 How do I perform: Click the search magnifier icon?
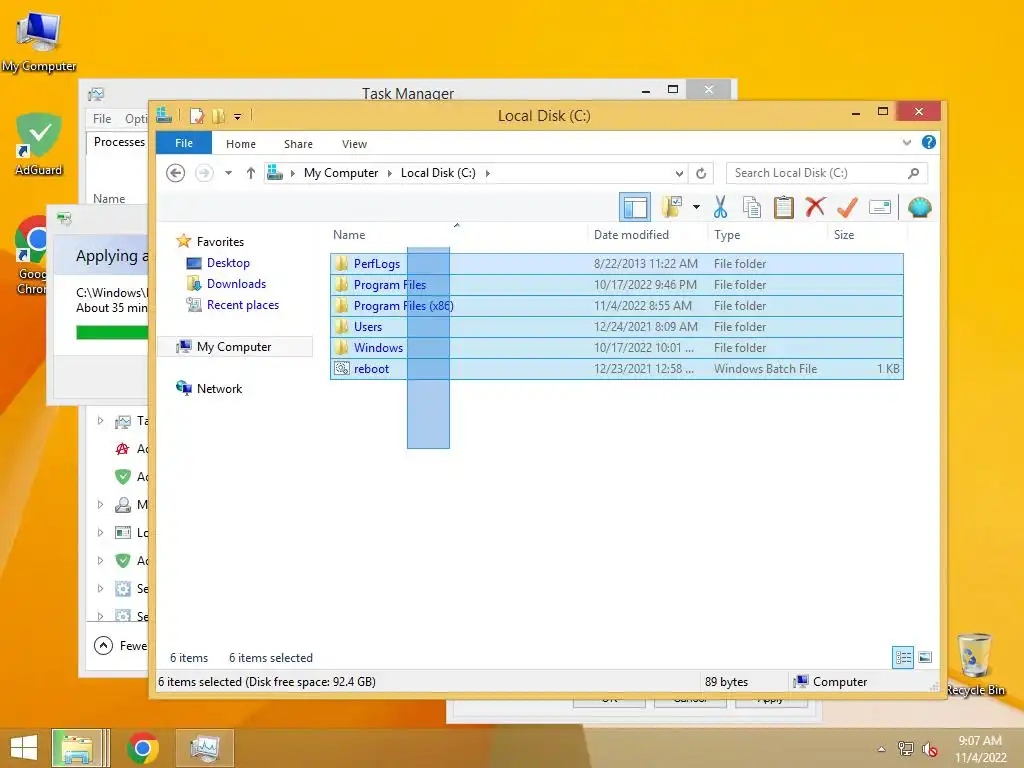[x=914, y=173]
